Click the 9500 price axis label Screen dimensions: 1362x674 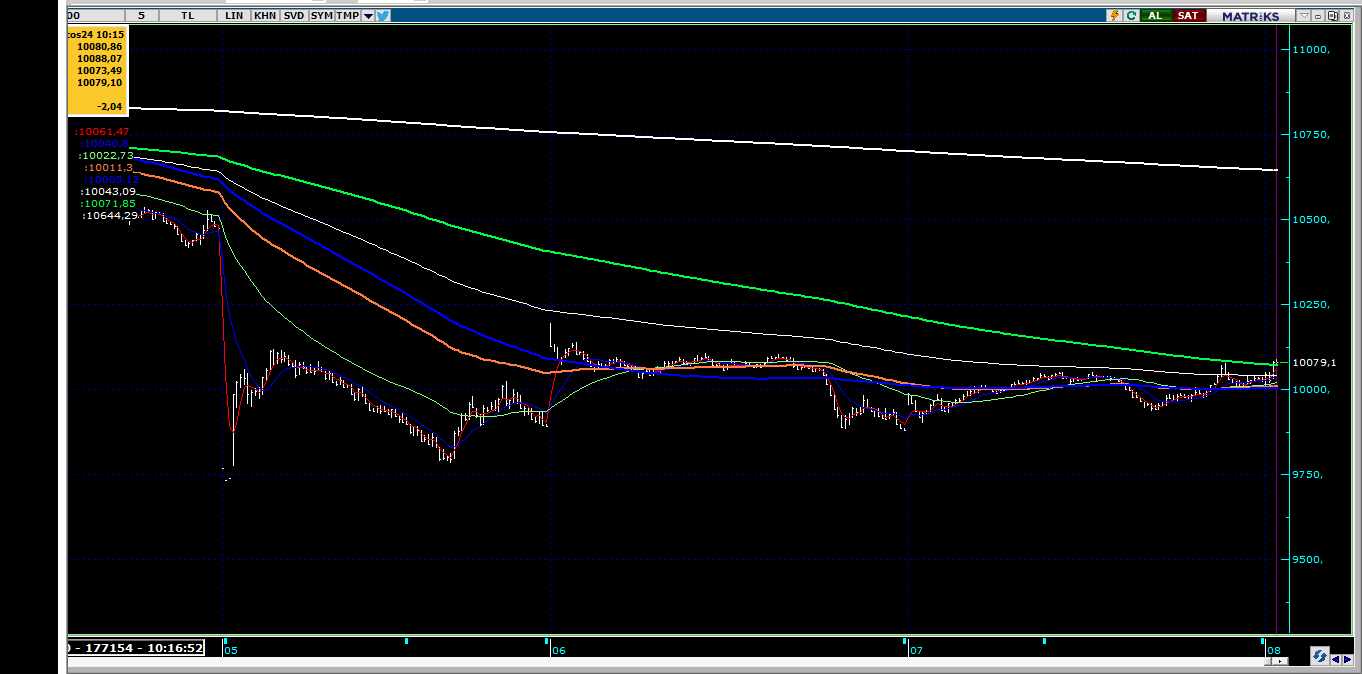click(x=1308, y=560)
